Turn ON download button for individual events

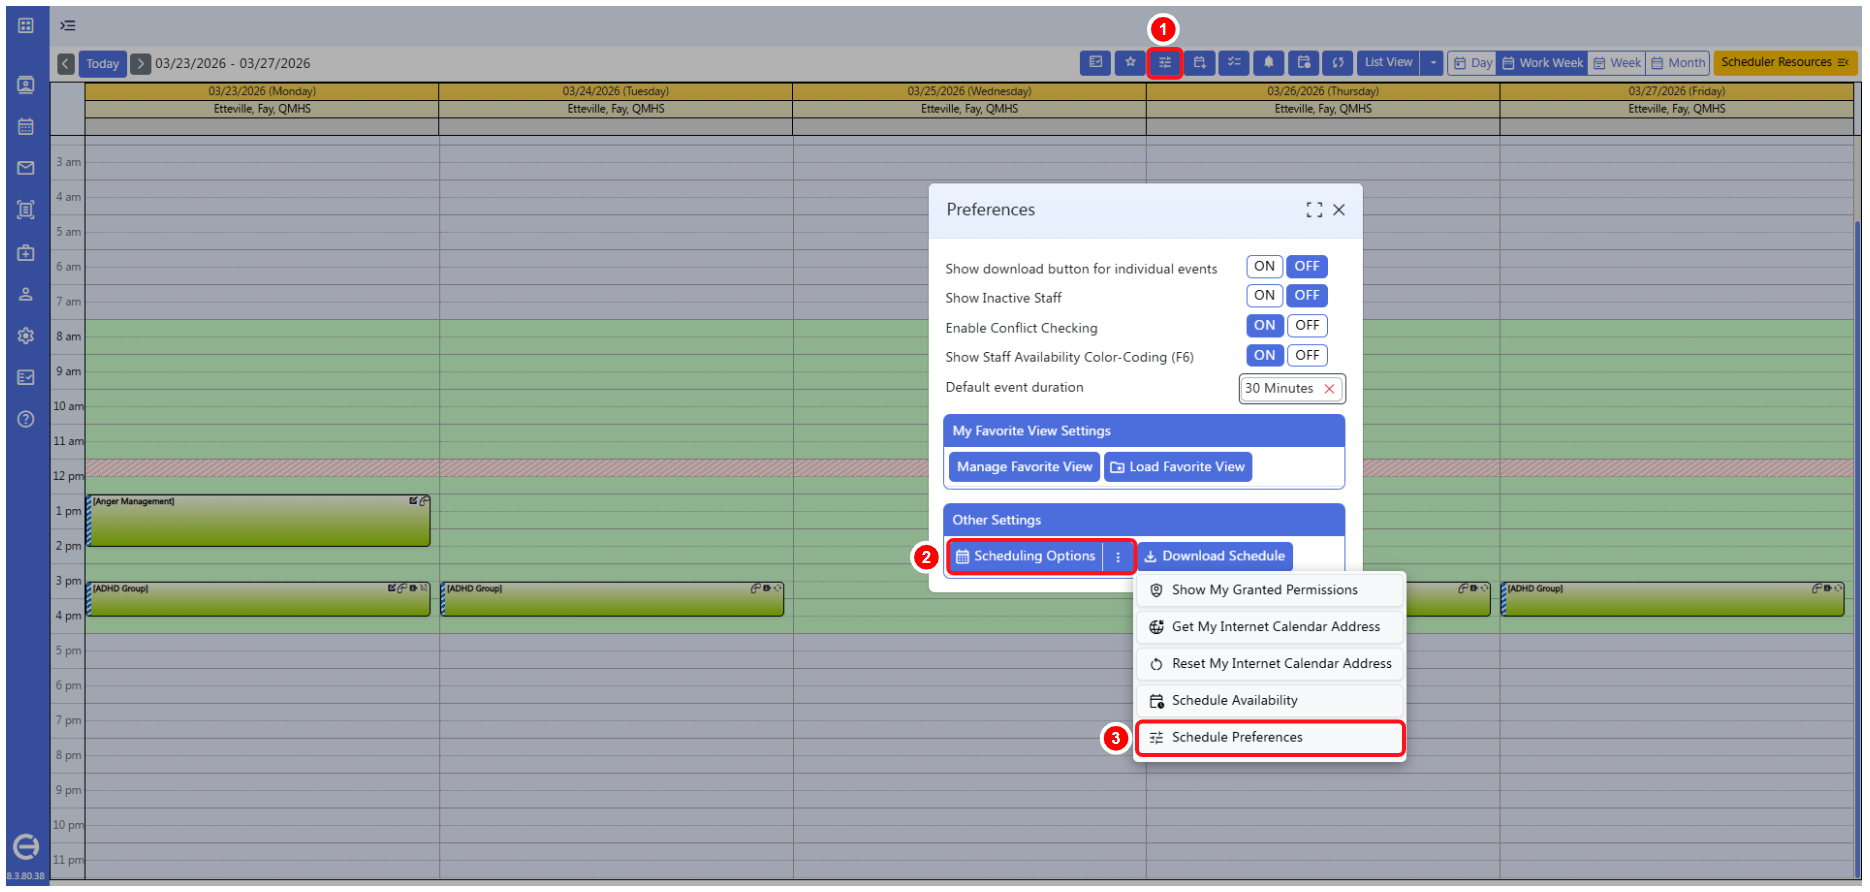[1264, 267]
